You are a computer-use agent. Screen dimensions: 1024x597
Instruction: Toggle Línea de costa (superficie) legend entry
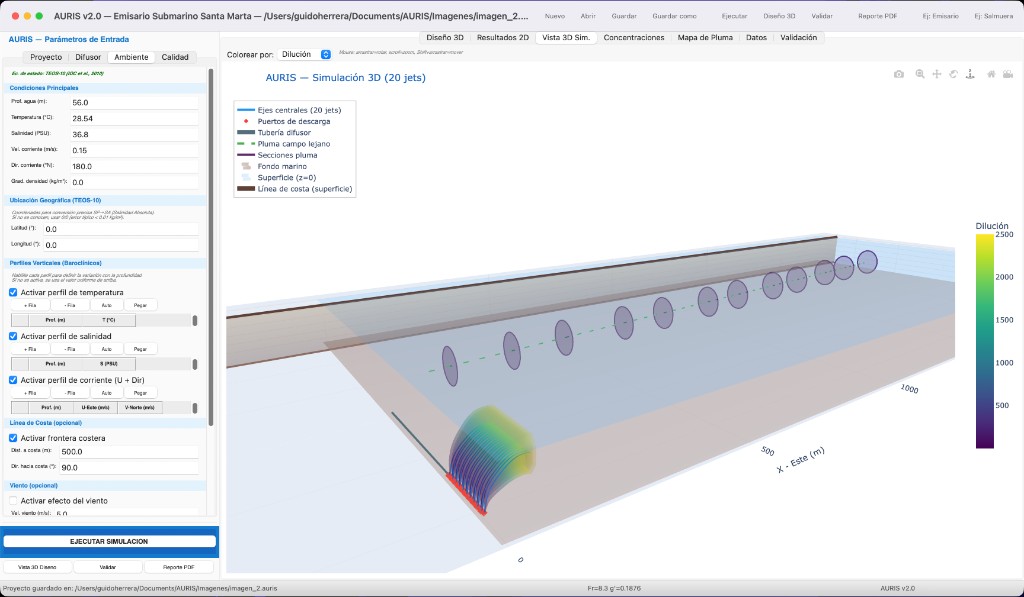point(295,189)
